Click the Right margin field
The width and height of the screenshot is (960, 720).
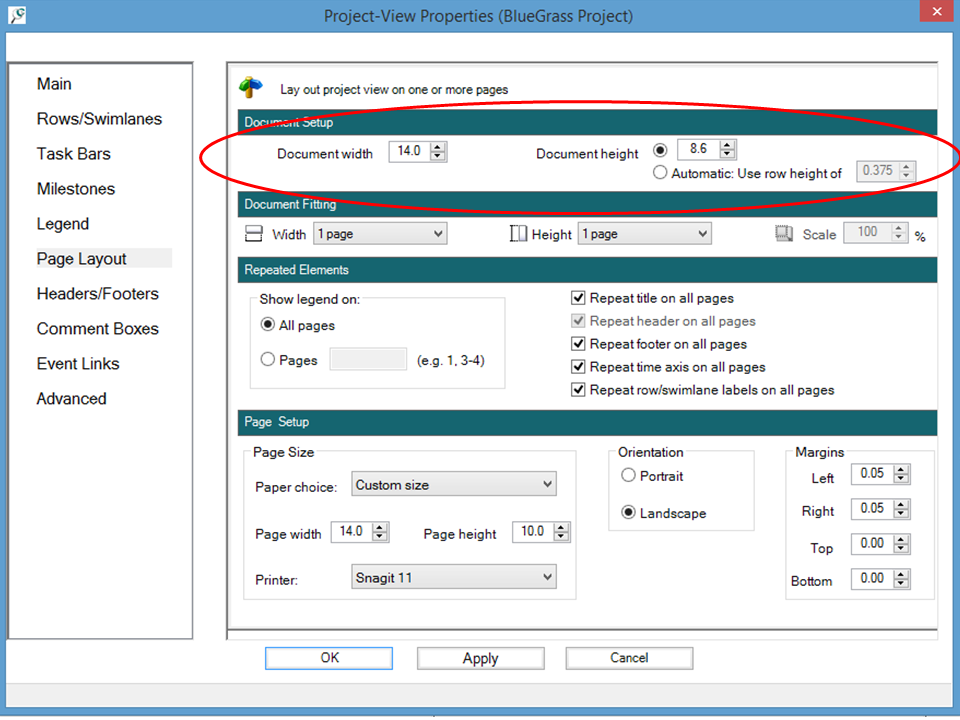[872, 509]
